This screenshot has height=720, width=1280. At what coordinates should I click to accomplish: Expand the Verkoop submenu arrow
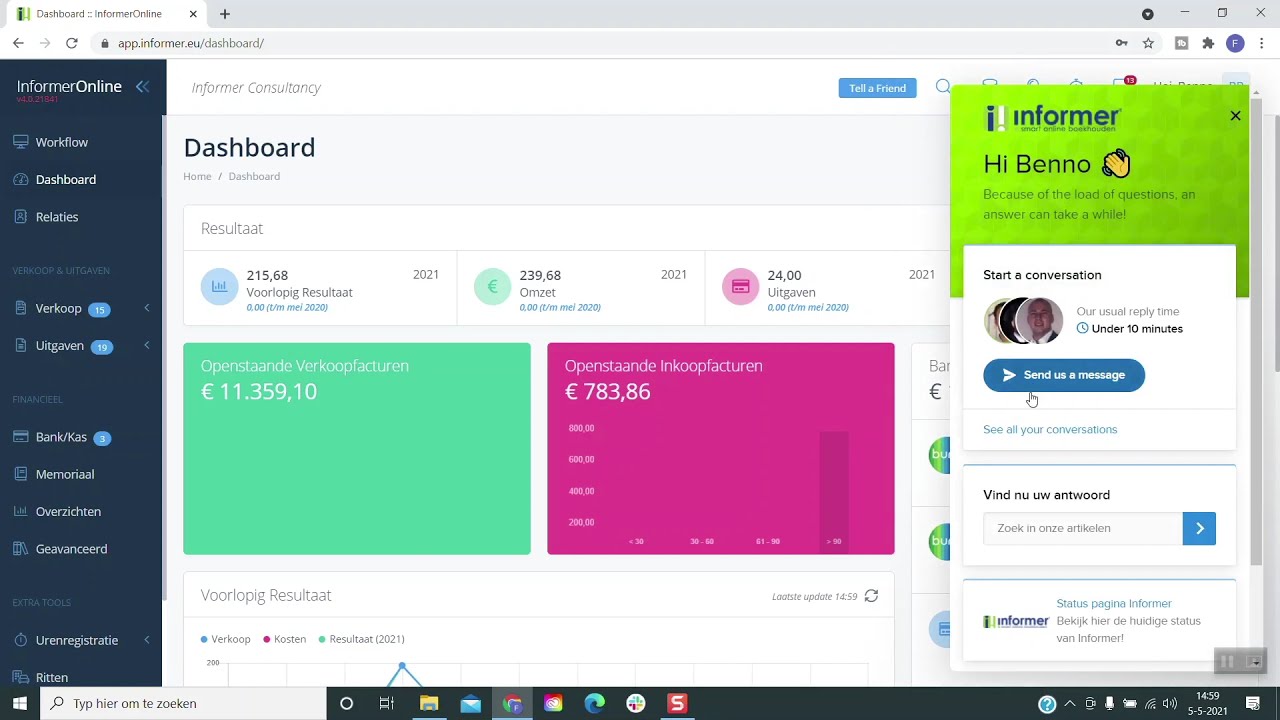coord(147,308)
